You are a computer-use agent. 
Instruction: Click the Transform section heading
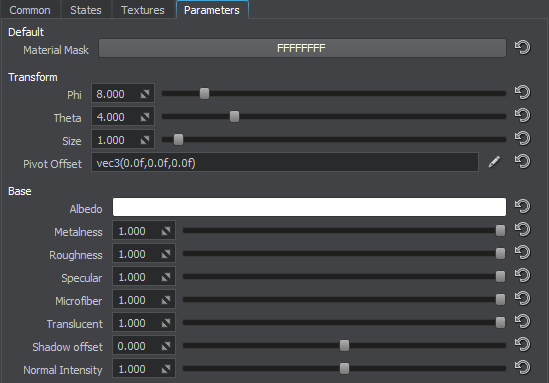tap(33, 77)
